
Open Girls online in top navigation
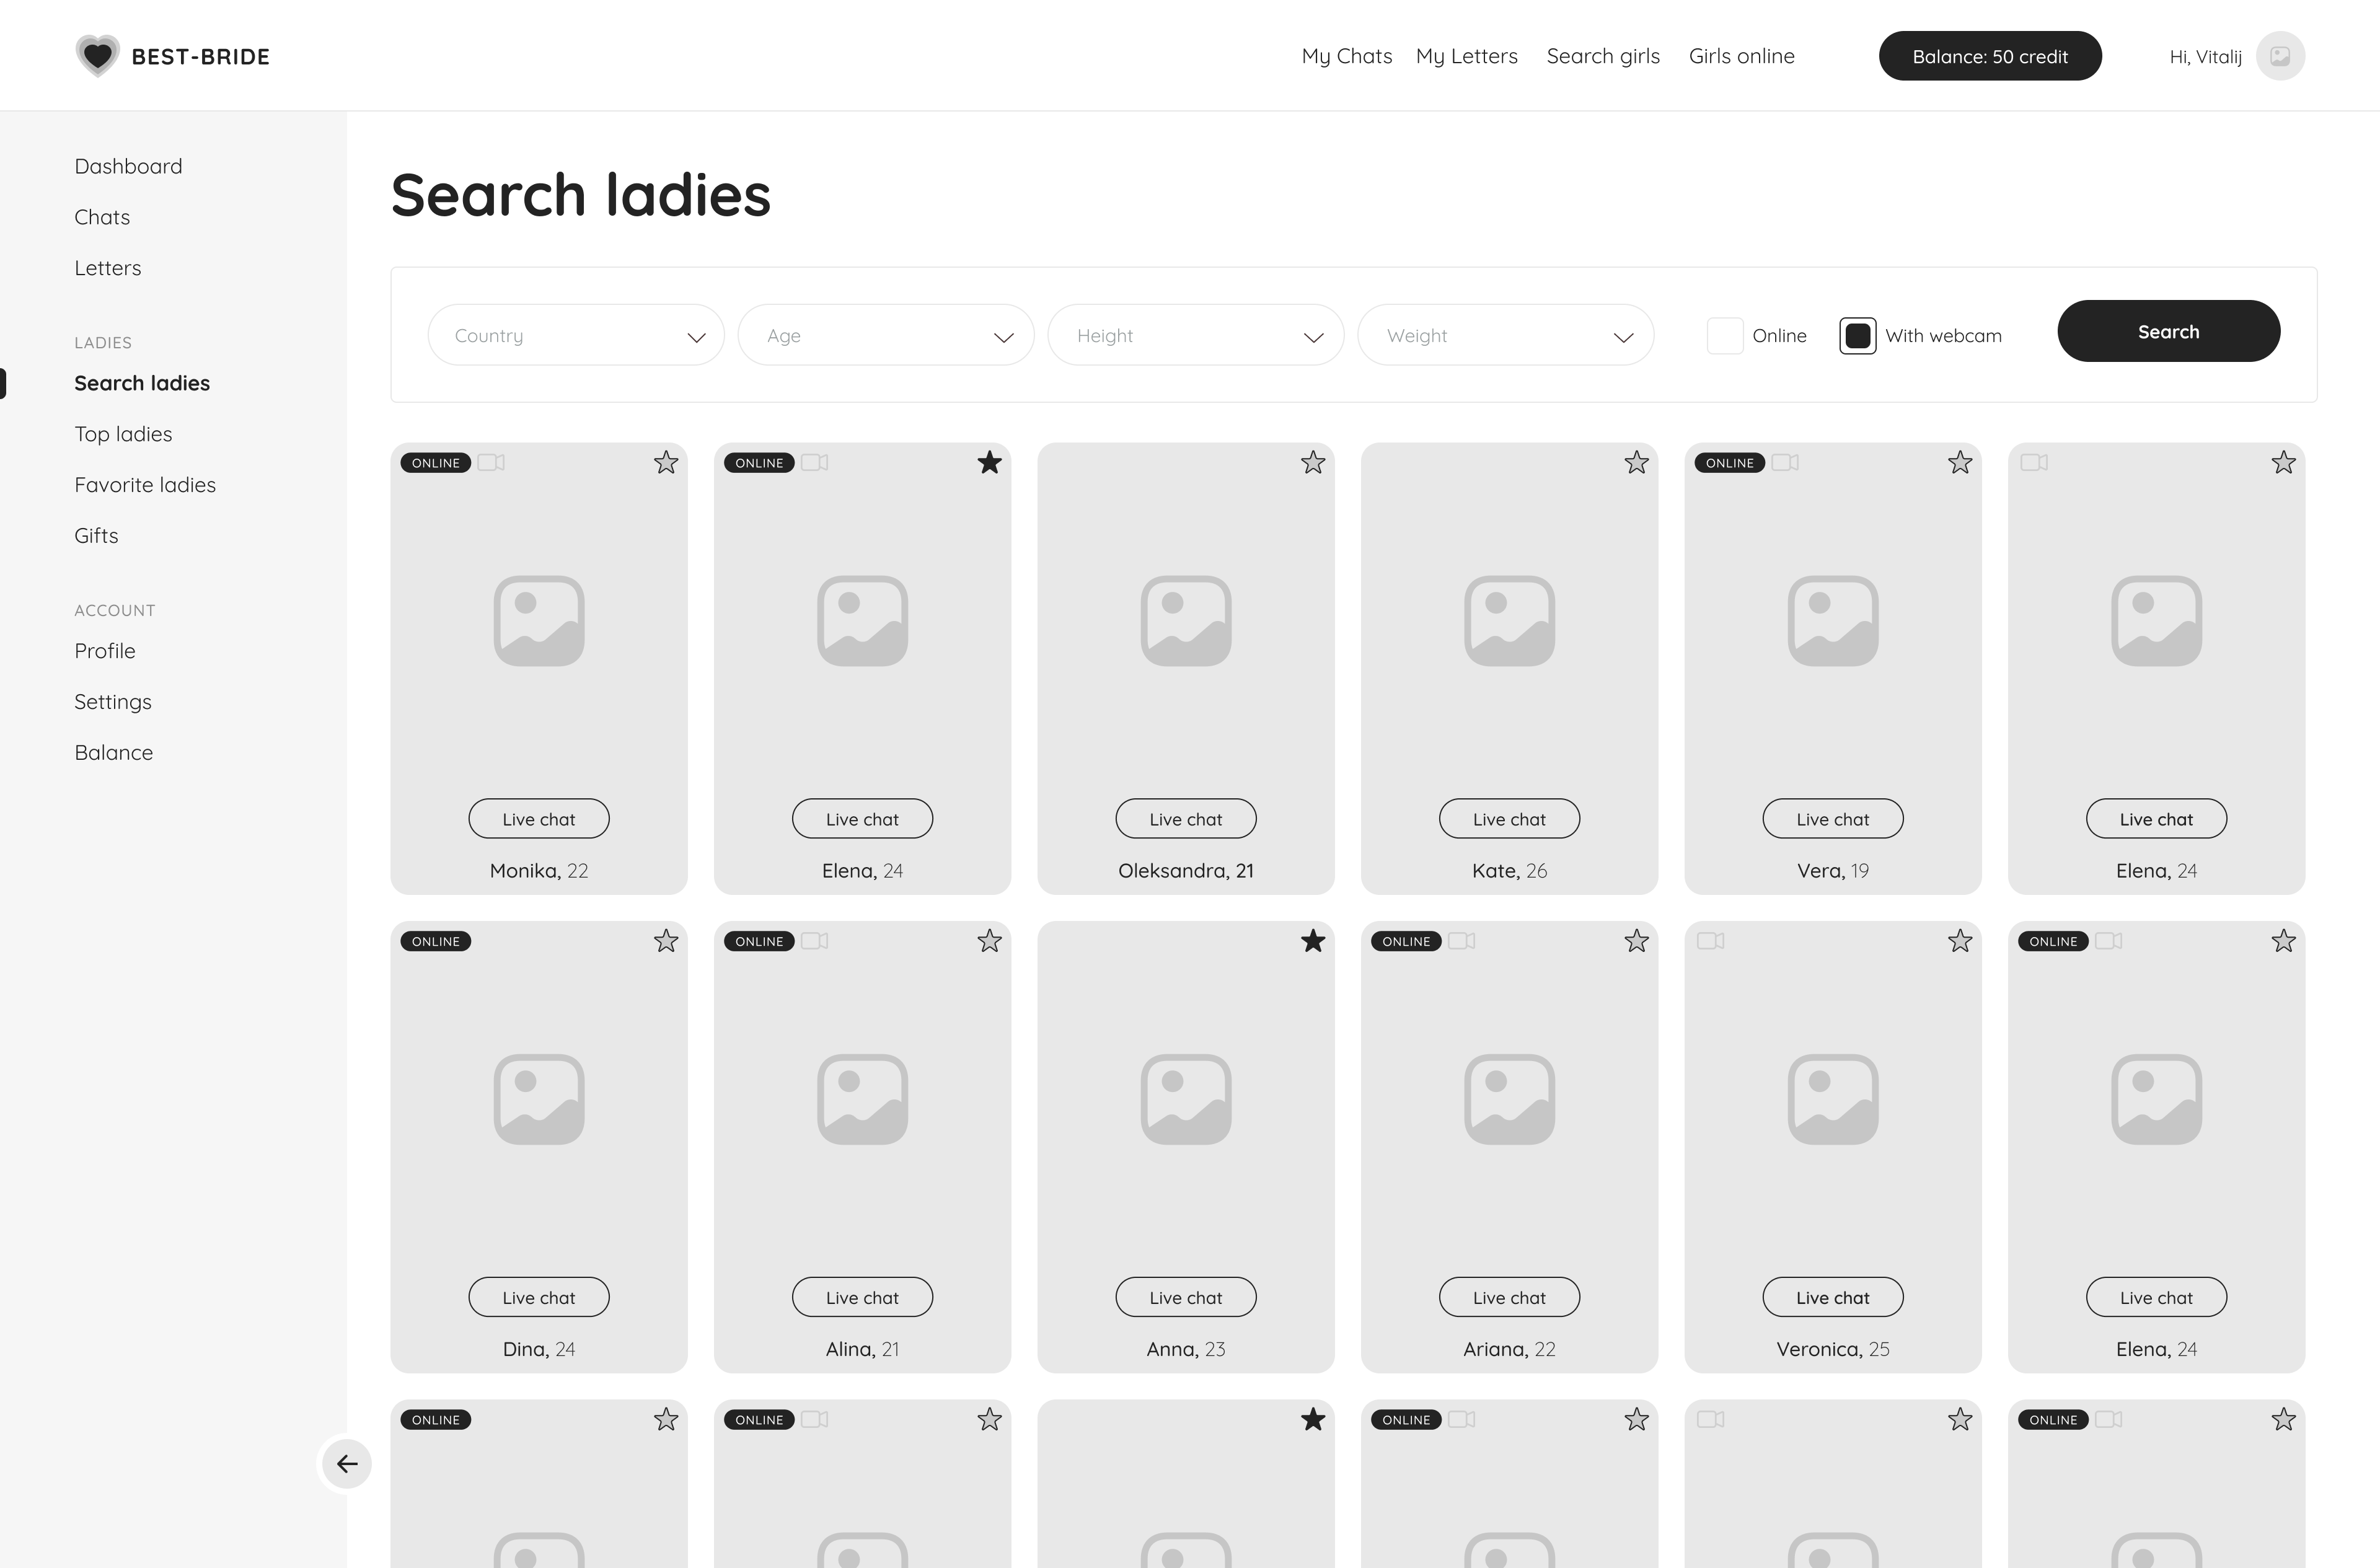pos(1741,56)
